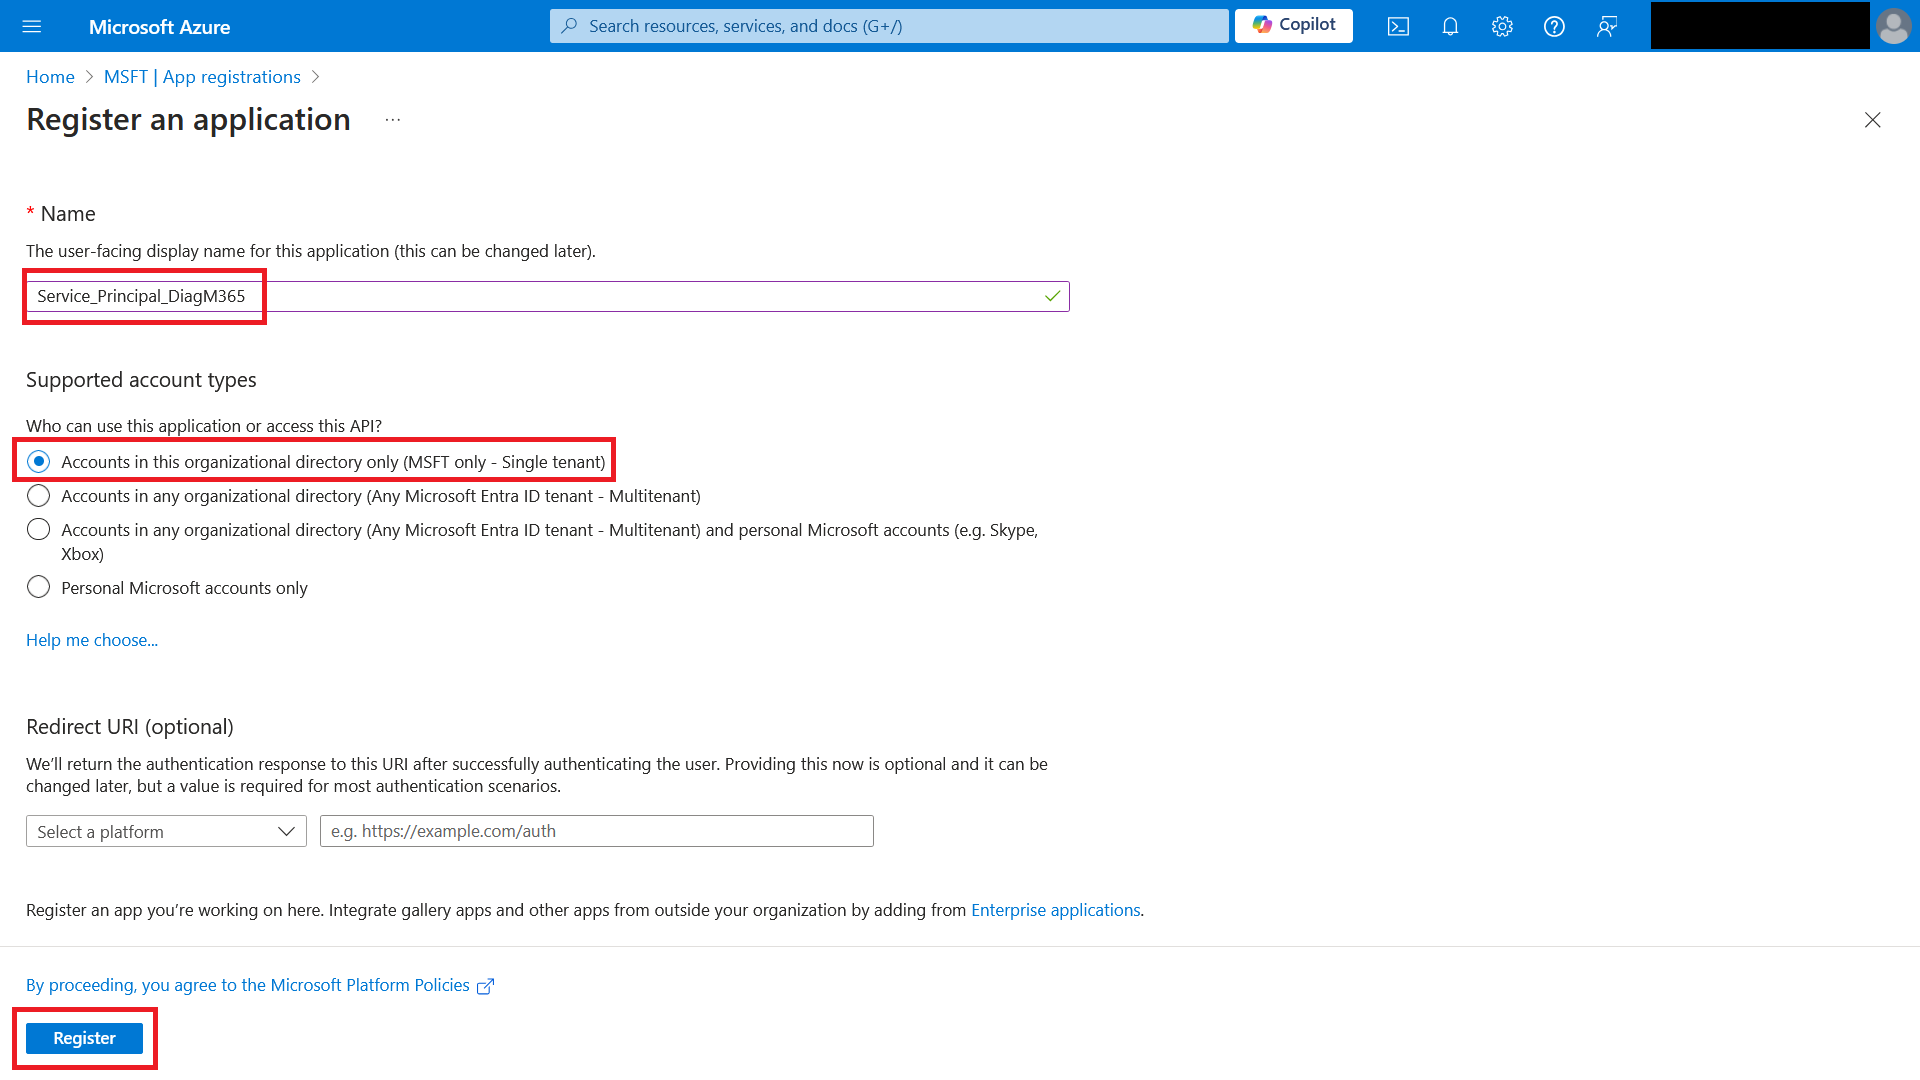Focus the Azure resources search box
The width and height of the screenshot is (1920, 1080).
coord(888,26)
